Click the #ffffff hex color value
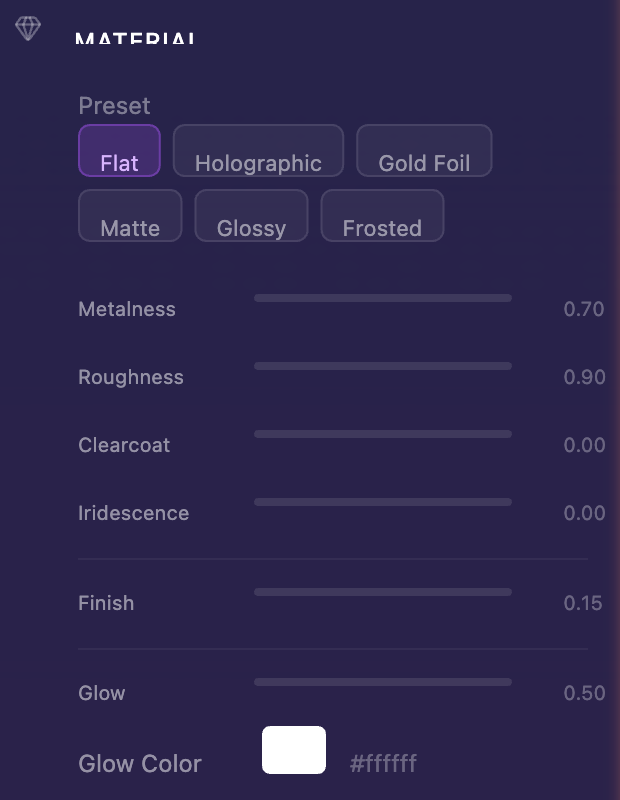 [x=383, y=764]
